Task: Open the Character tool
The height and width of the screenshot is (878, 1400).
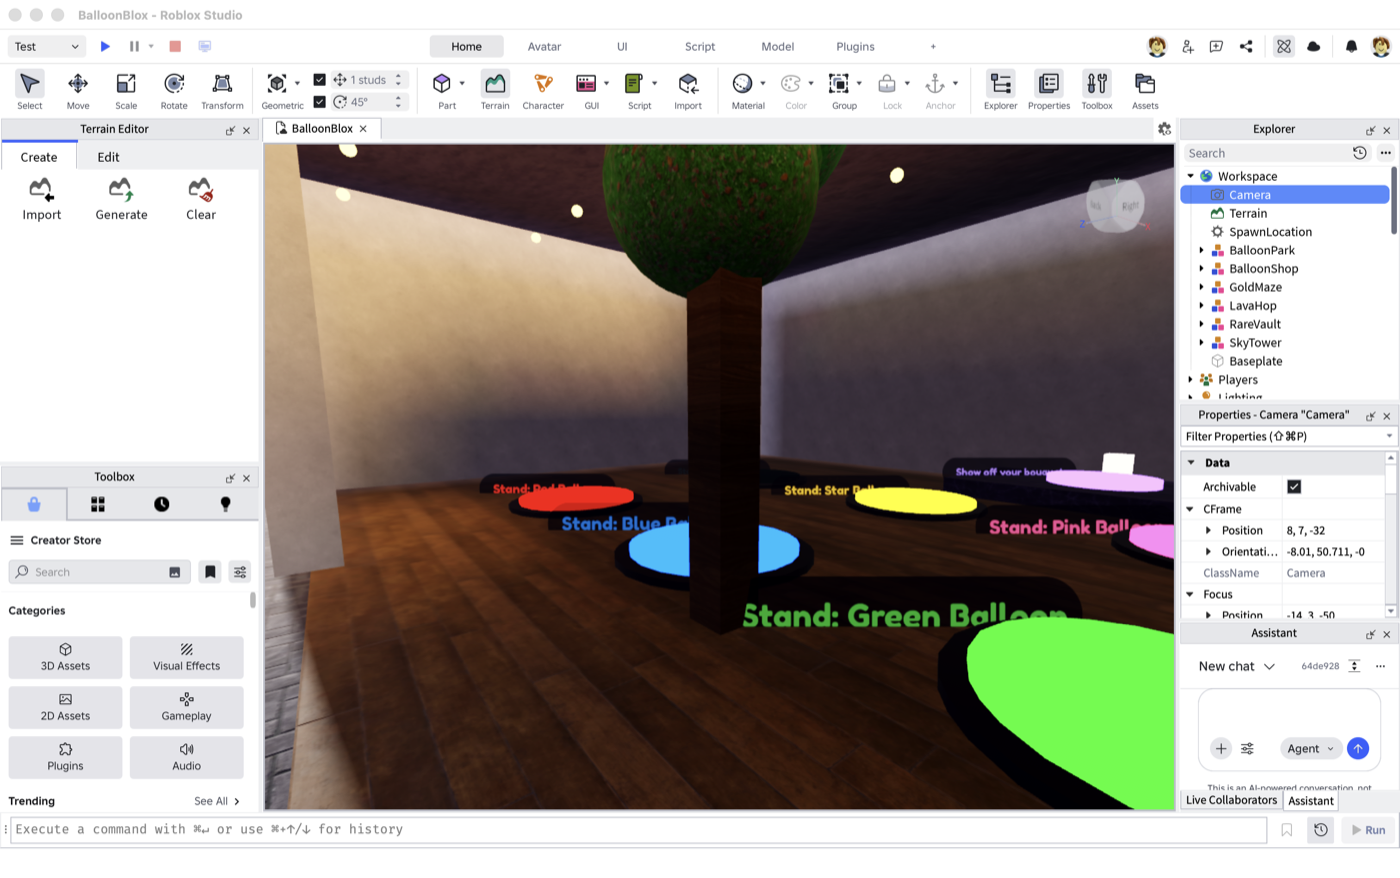Action: coord(543,90)
